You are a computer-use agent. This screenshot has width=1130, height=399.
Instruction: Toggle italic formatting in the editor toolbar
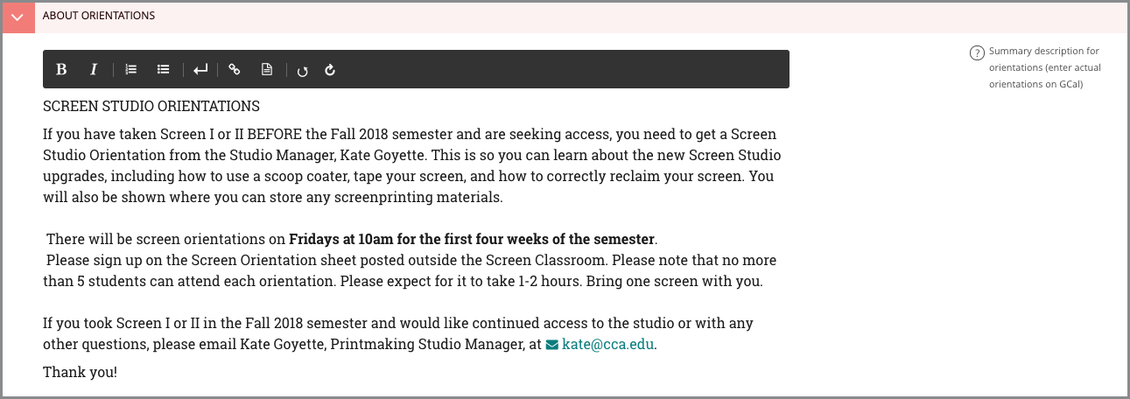point(93,70)
